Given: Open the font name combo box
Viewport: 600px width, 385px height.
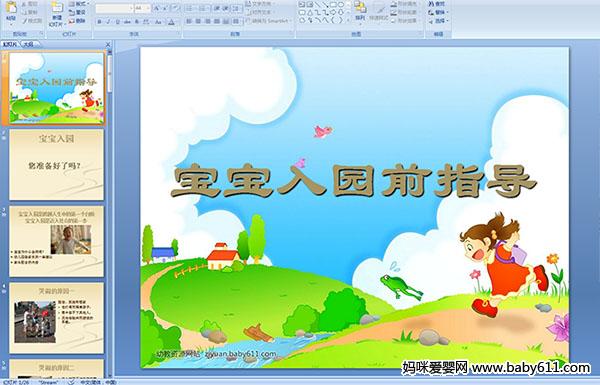Looking at the screenshot, I should click(x=114, y=8).
